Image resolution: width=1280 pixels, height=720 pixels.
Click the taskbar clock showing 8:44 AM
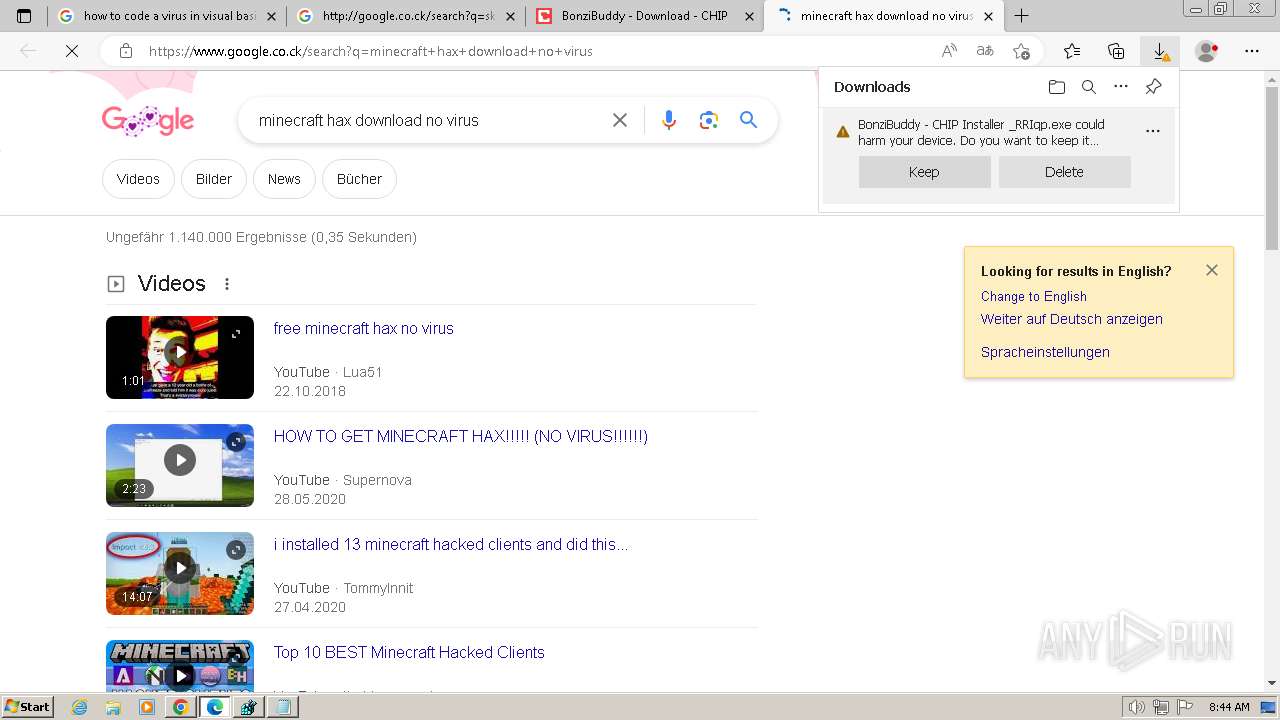[x=1229, y=707]
